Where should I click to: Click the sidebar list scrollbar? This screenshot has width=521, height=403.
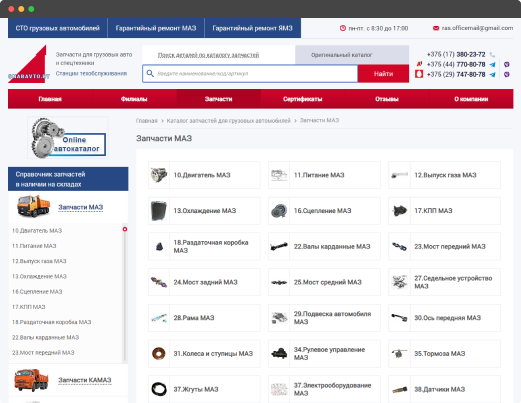coord(125,293)
